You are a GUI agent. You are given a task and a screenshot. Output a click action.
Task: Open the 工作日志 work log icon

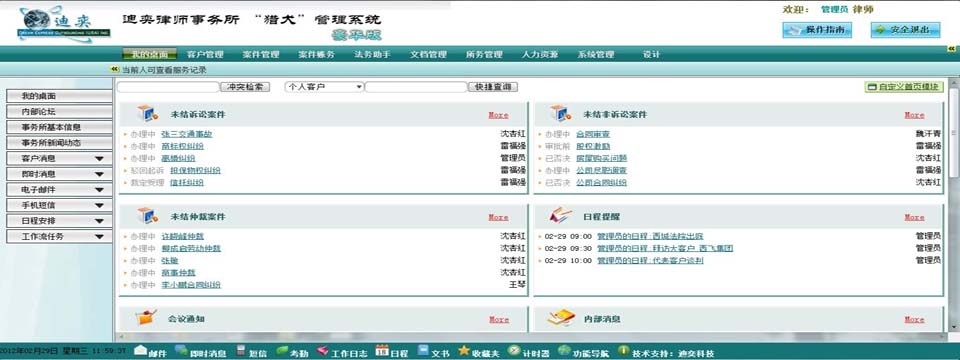[323, 350]
